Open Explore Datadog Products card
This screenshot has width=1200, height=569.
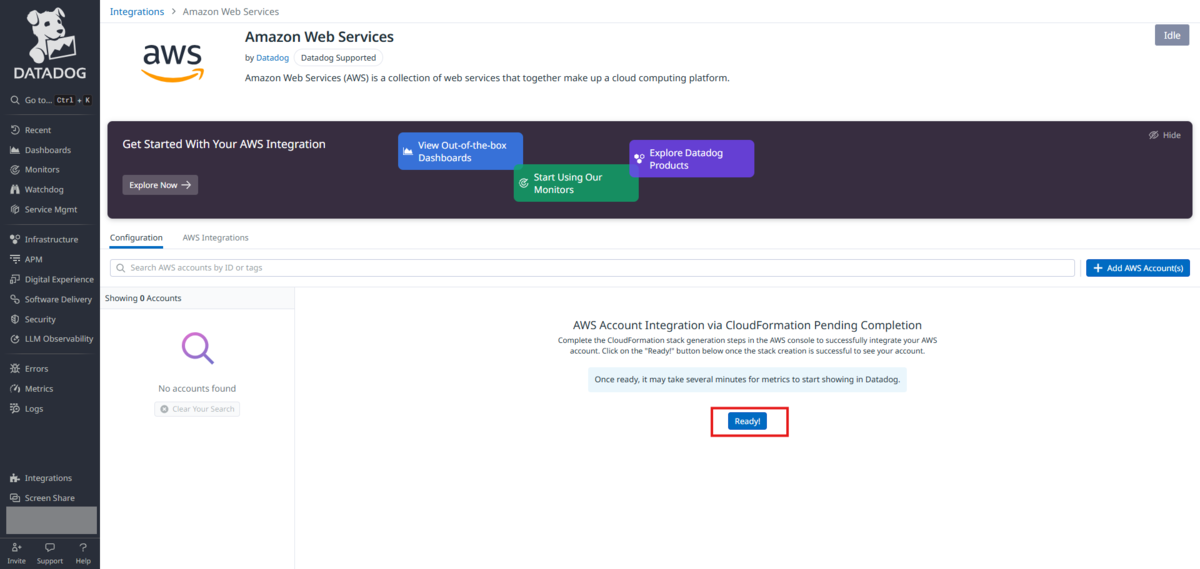click(x=691, y=159)
